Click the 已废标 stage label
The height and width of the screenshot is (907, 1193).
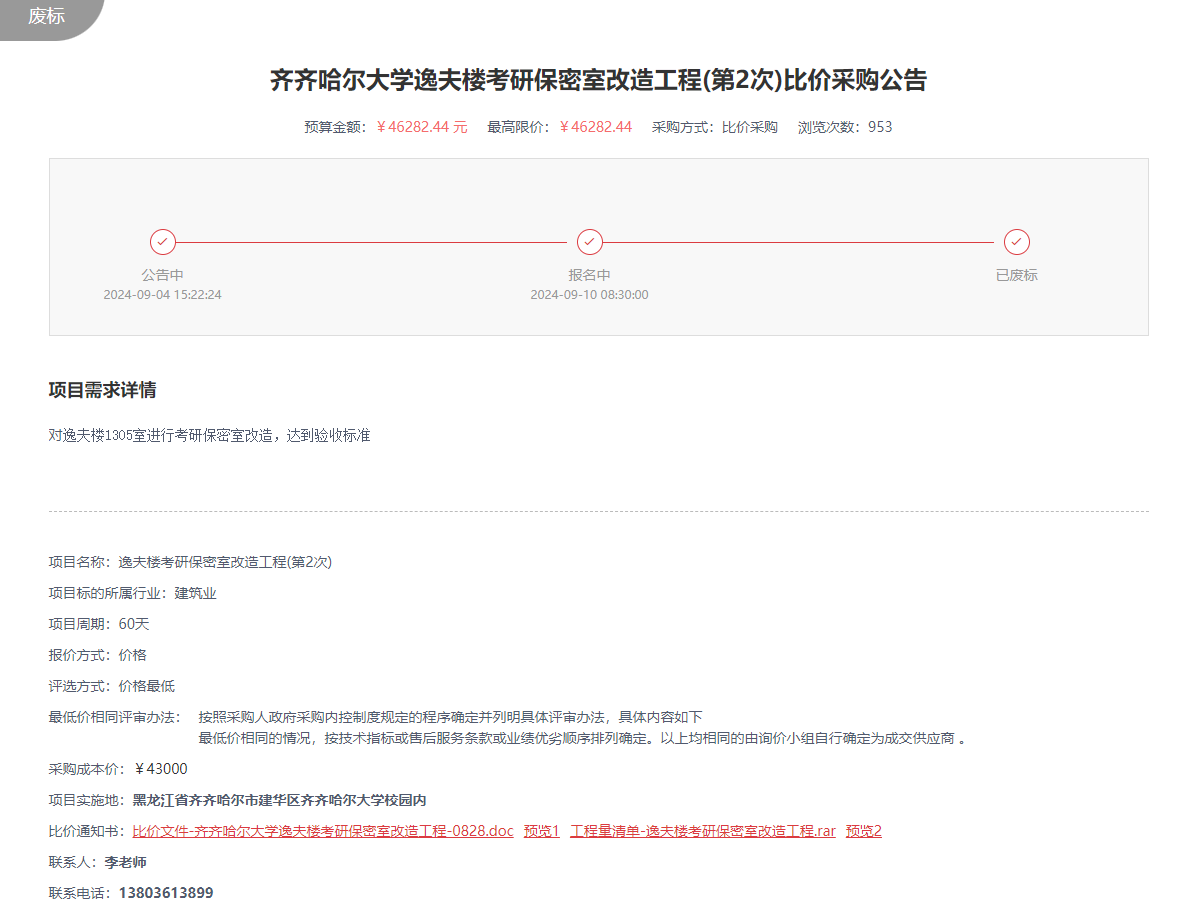[x=1017, y=275]
